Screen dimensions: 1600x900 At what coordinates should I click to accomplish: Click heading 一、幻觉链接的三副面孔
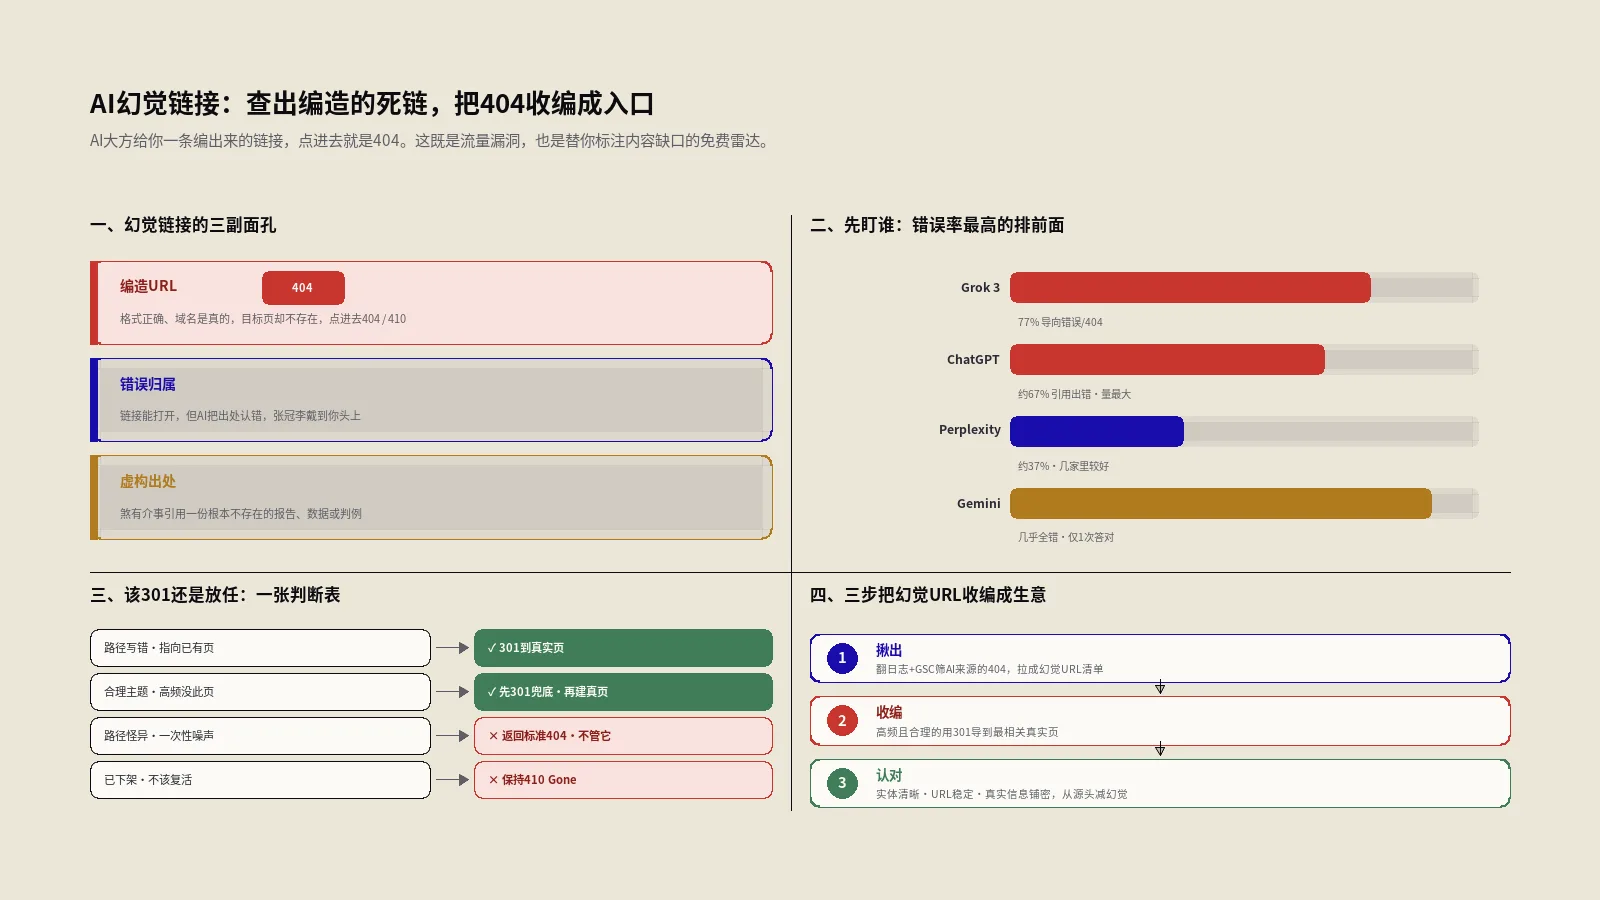(x=183, y=225)
